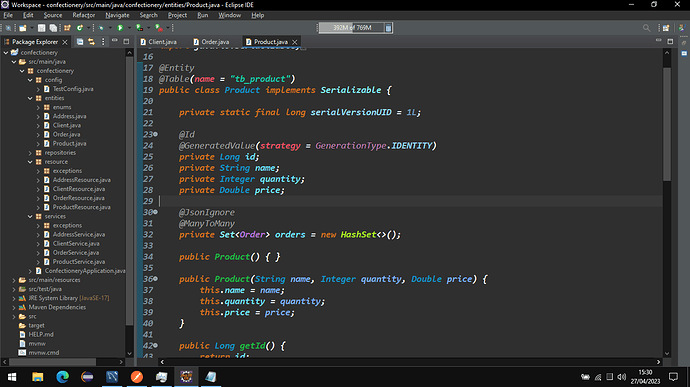Toggle Link with Editor in Package Explorer
690x387 pixels.
tap(91, 41)
